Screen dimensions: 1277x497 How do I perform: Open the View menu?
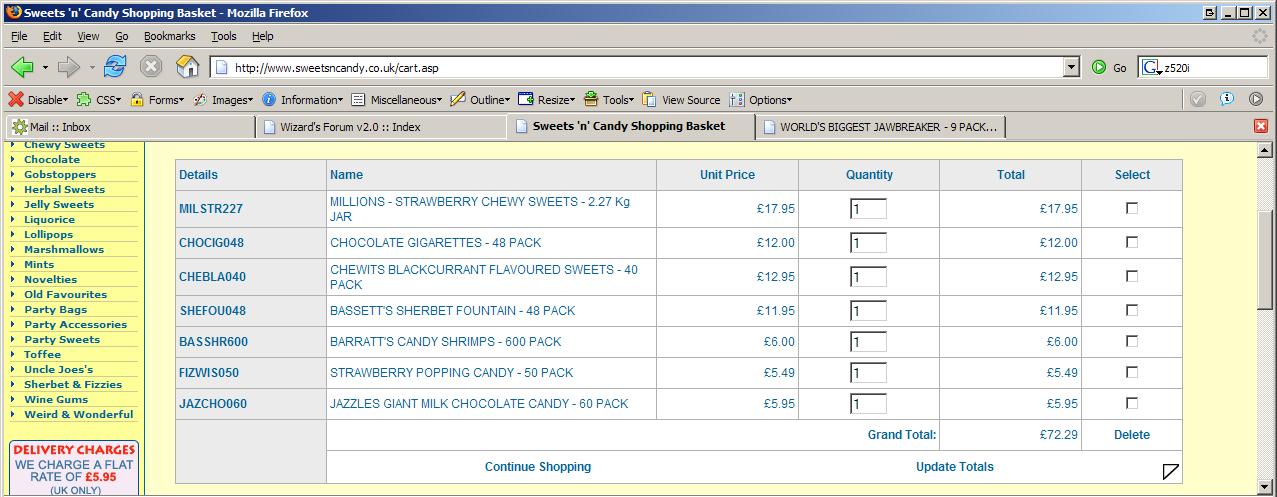click(x=88, y=36)
